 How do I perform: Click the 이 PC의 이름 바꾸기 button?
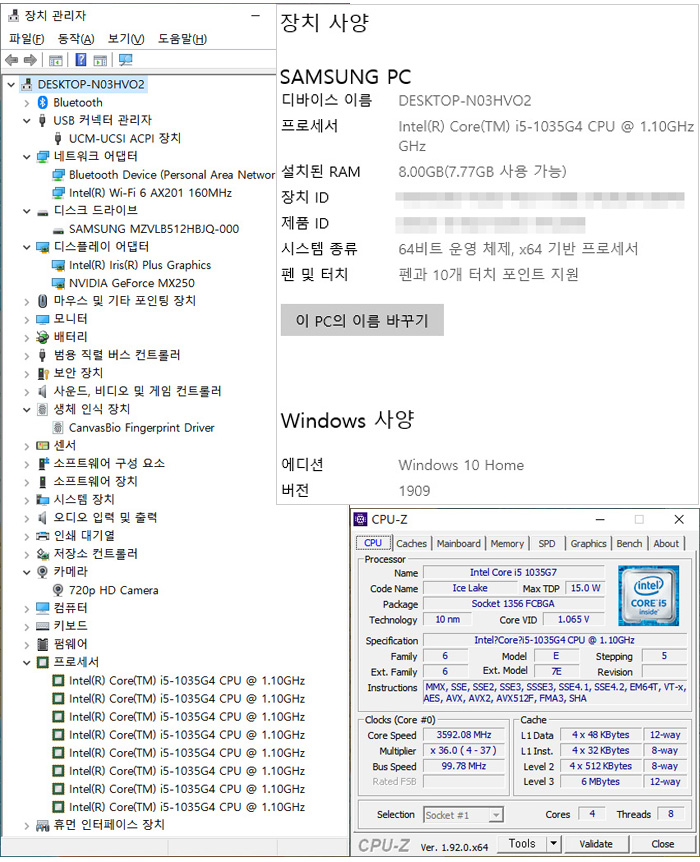coord(362,320)
